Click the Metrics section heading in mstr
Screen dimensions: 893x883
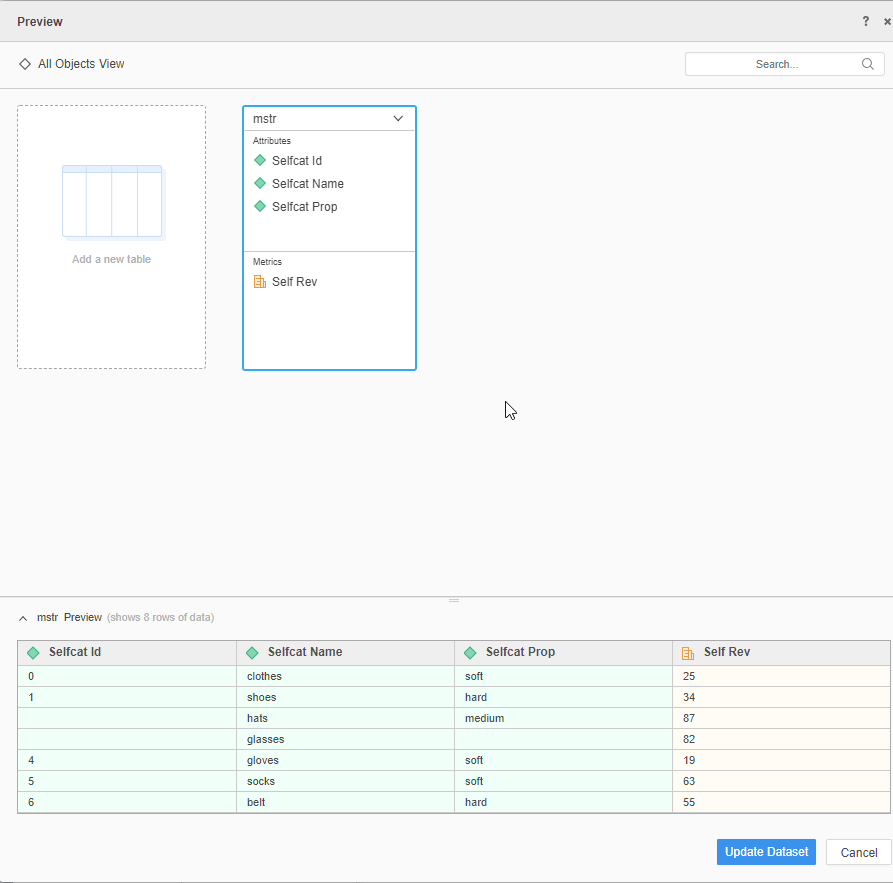point(267,261)
